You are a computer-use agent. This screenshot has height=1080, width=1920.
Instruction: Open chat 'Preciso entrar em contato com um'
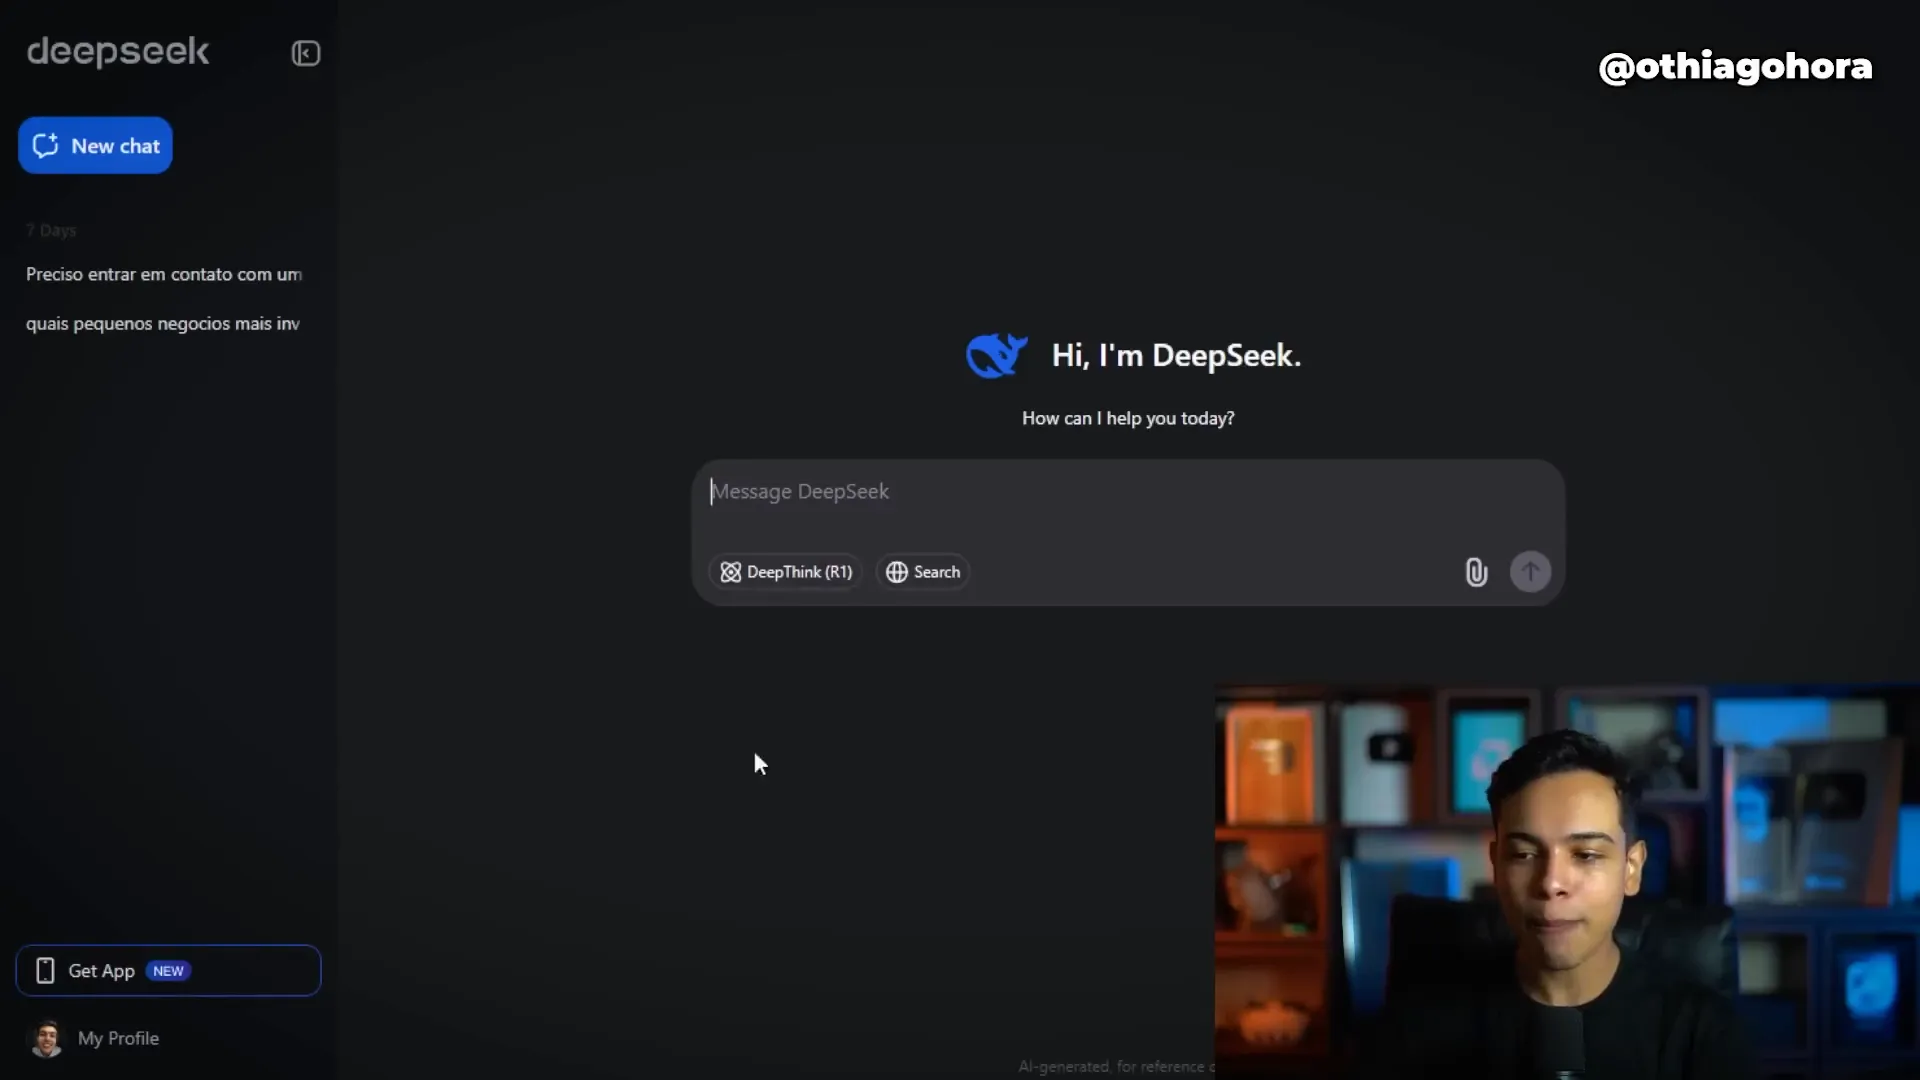coord(164,274)
